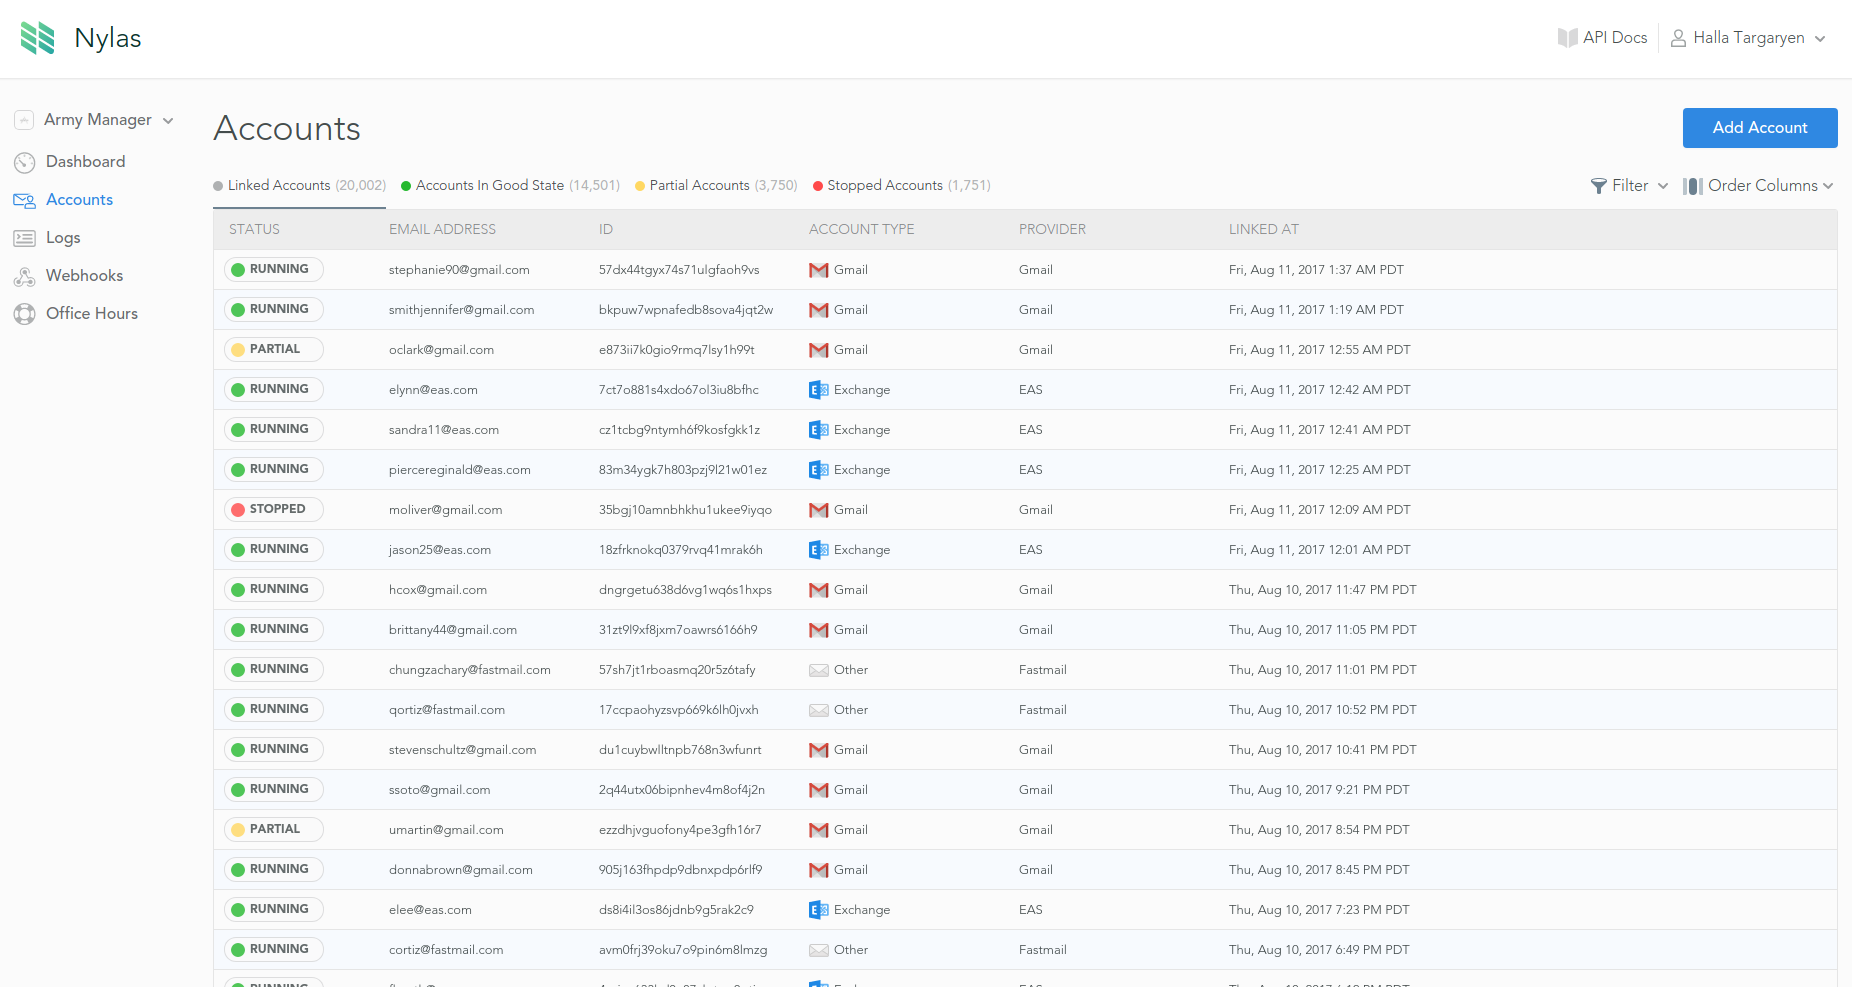This screenshot has width=1852, height=987.
Task: Click email ssoto@gmail.com
Action: tap(439, 790)
